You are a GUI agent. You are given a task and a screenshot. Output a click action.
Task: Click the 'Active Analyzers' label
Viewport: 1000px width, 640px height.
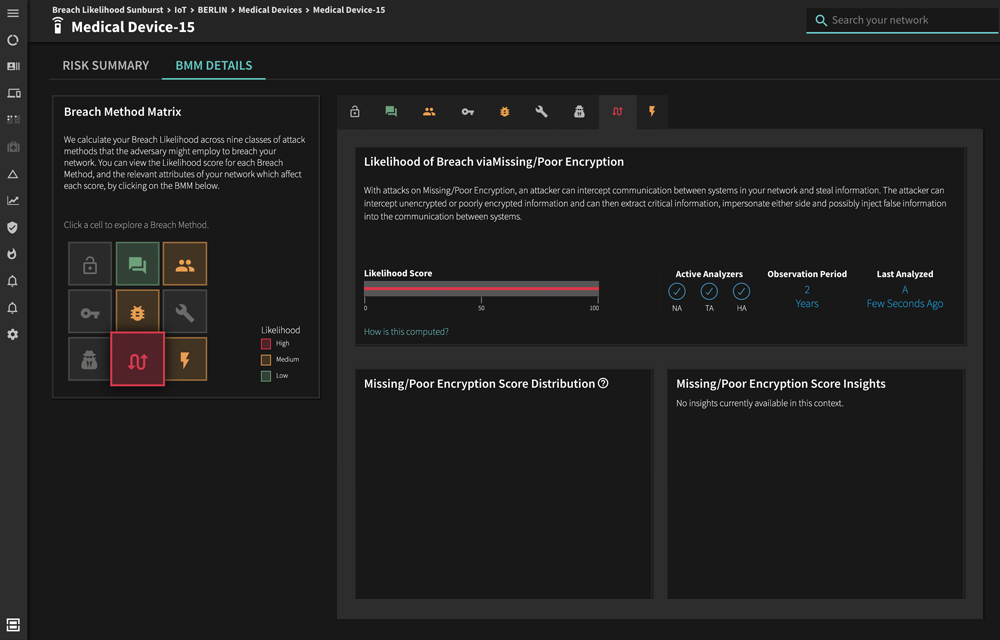pos(709,273)
